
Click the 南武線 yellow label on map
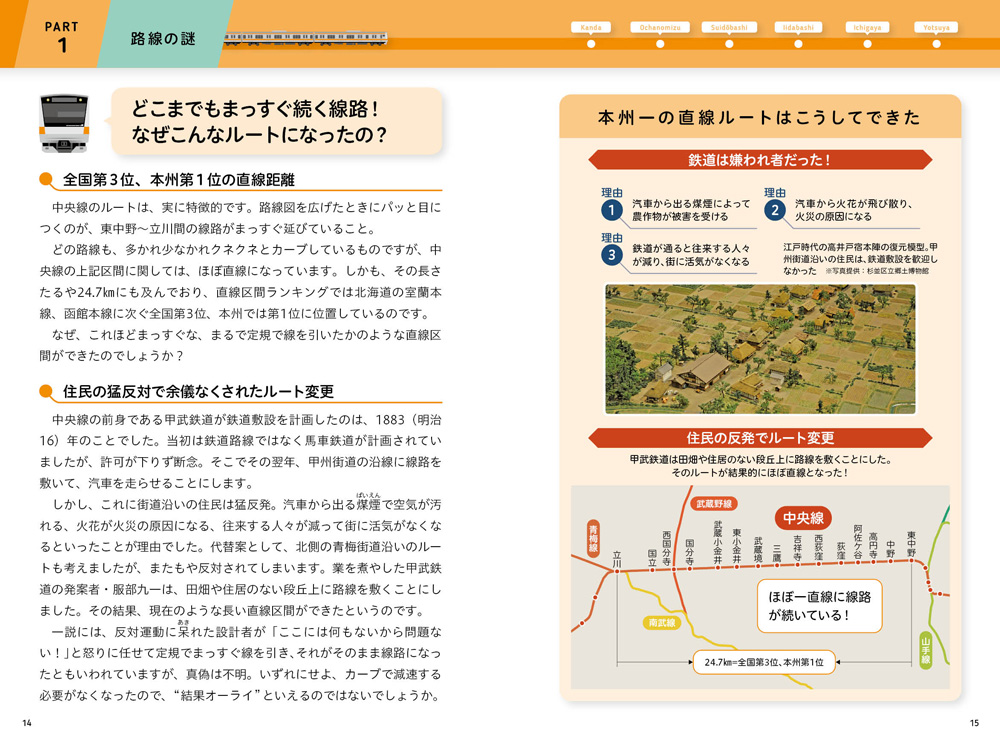click(x=661, y=623)
